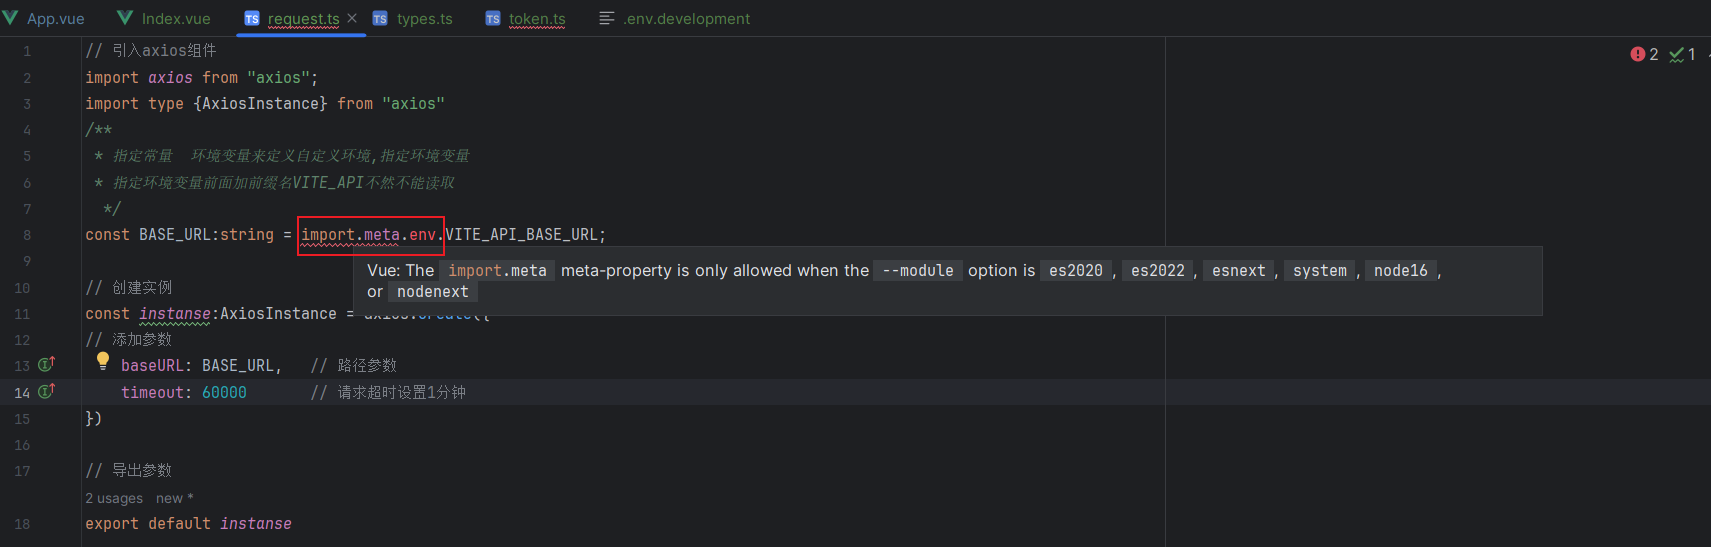
Task: Close the request.ts editor tab
Action: 352,18
